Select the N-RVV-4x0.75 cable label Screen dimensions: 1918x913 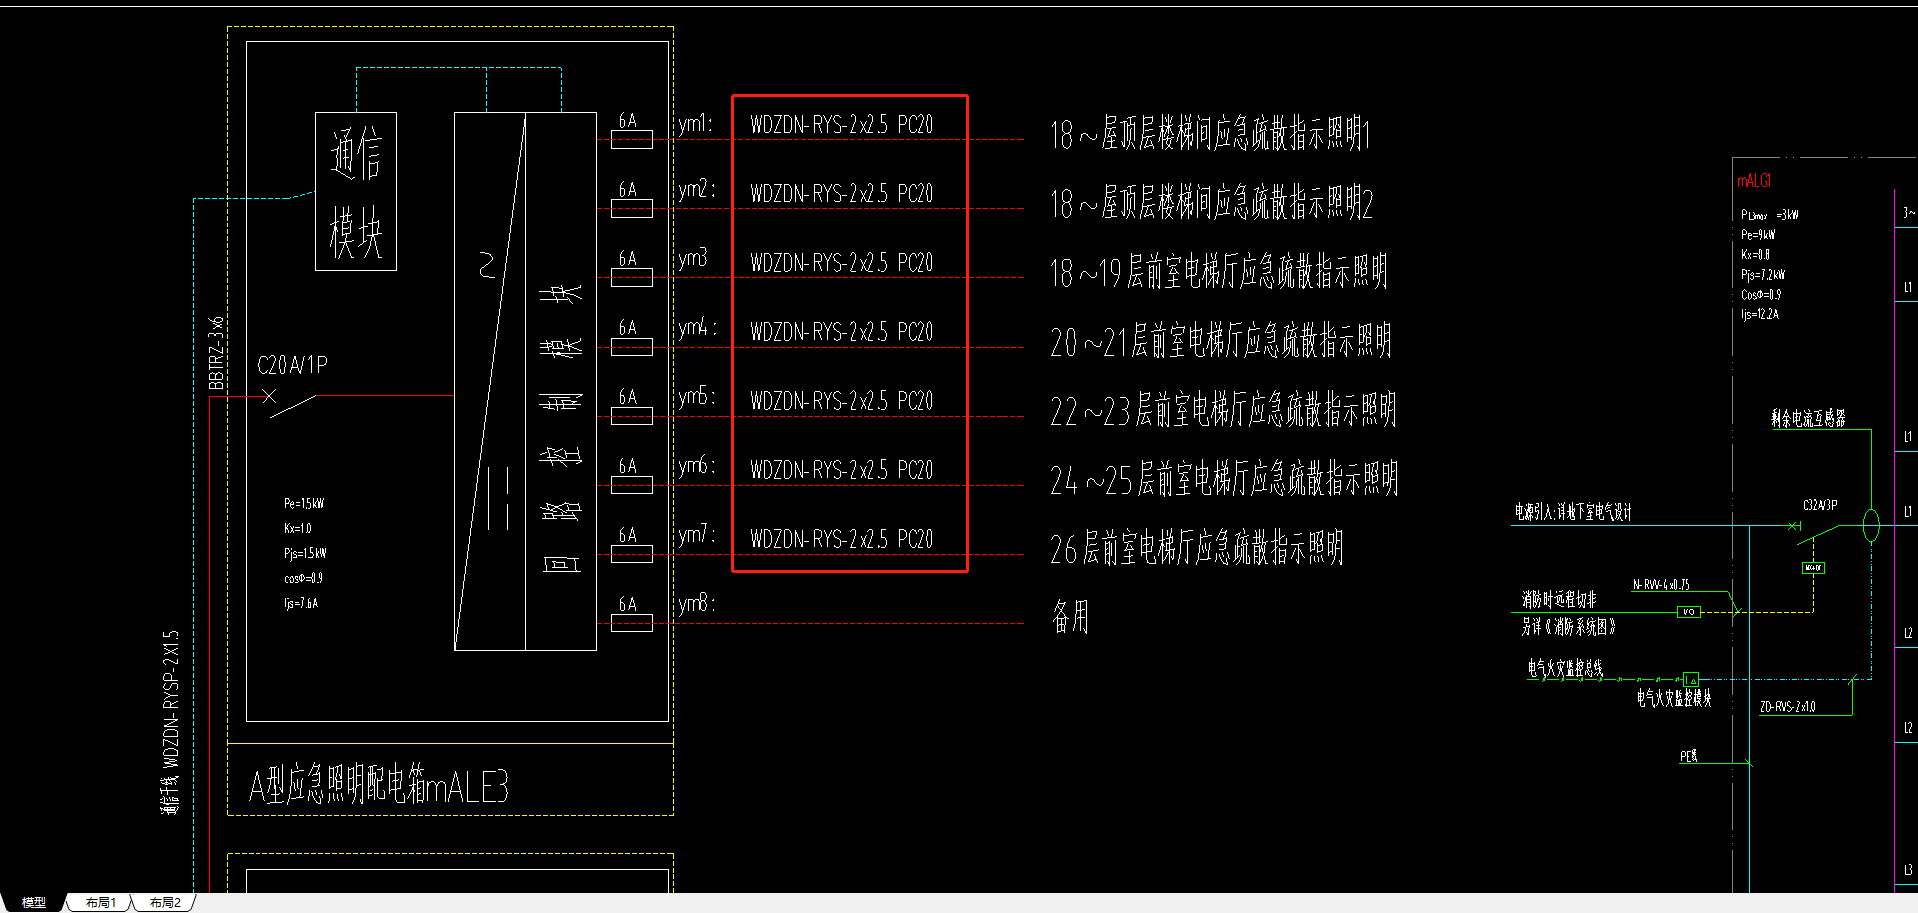(x=1661, y=585)
